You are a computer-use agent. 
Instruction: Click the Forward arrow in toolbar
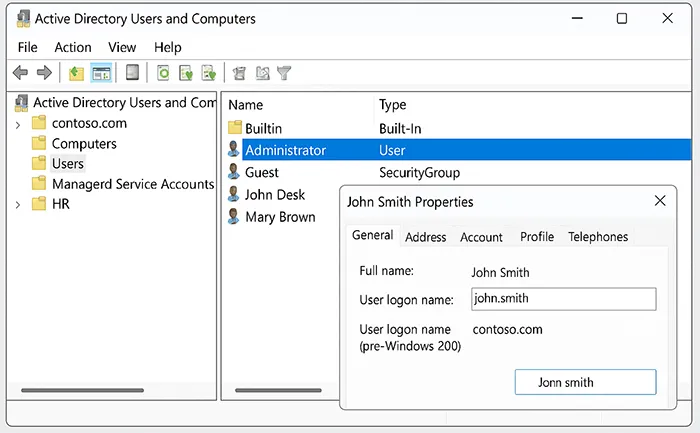tap(44, 72)
